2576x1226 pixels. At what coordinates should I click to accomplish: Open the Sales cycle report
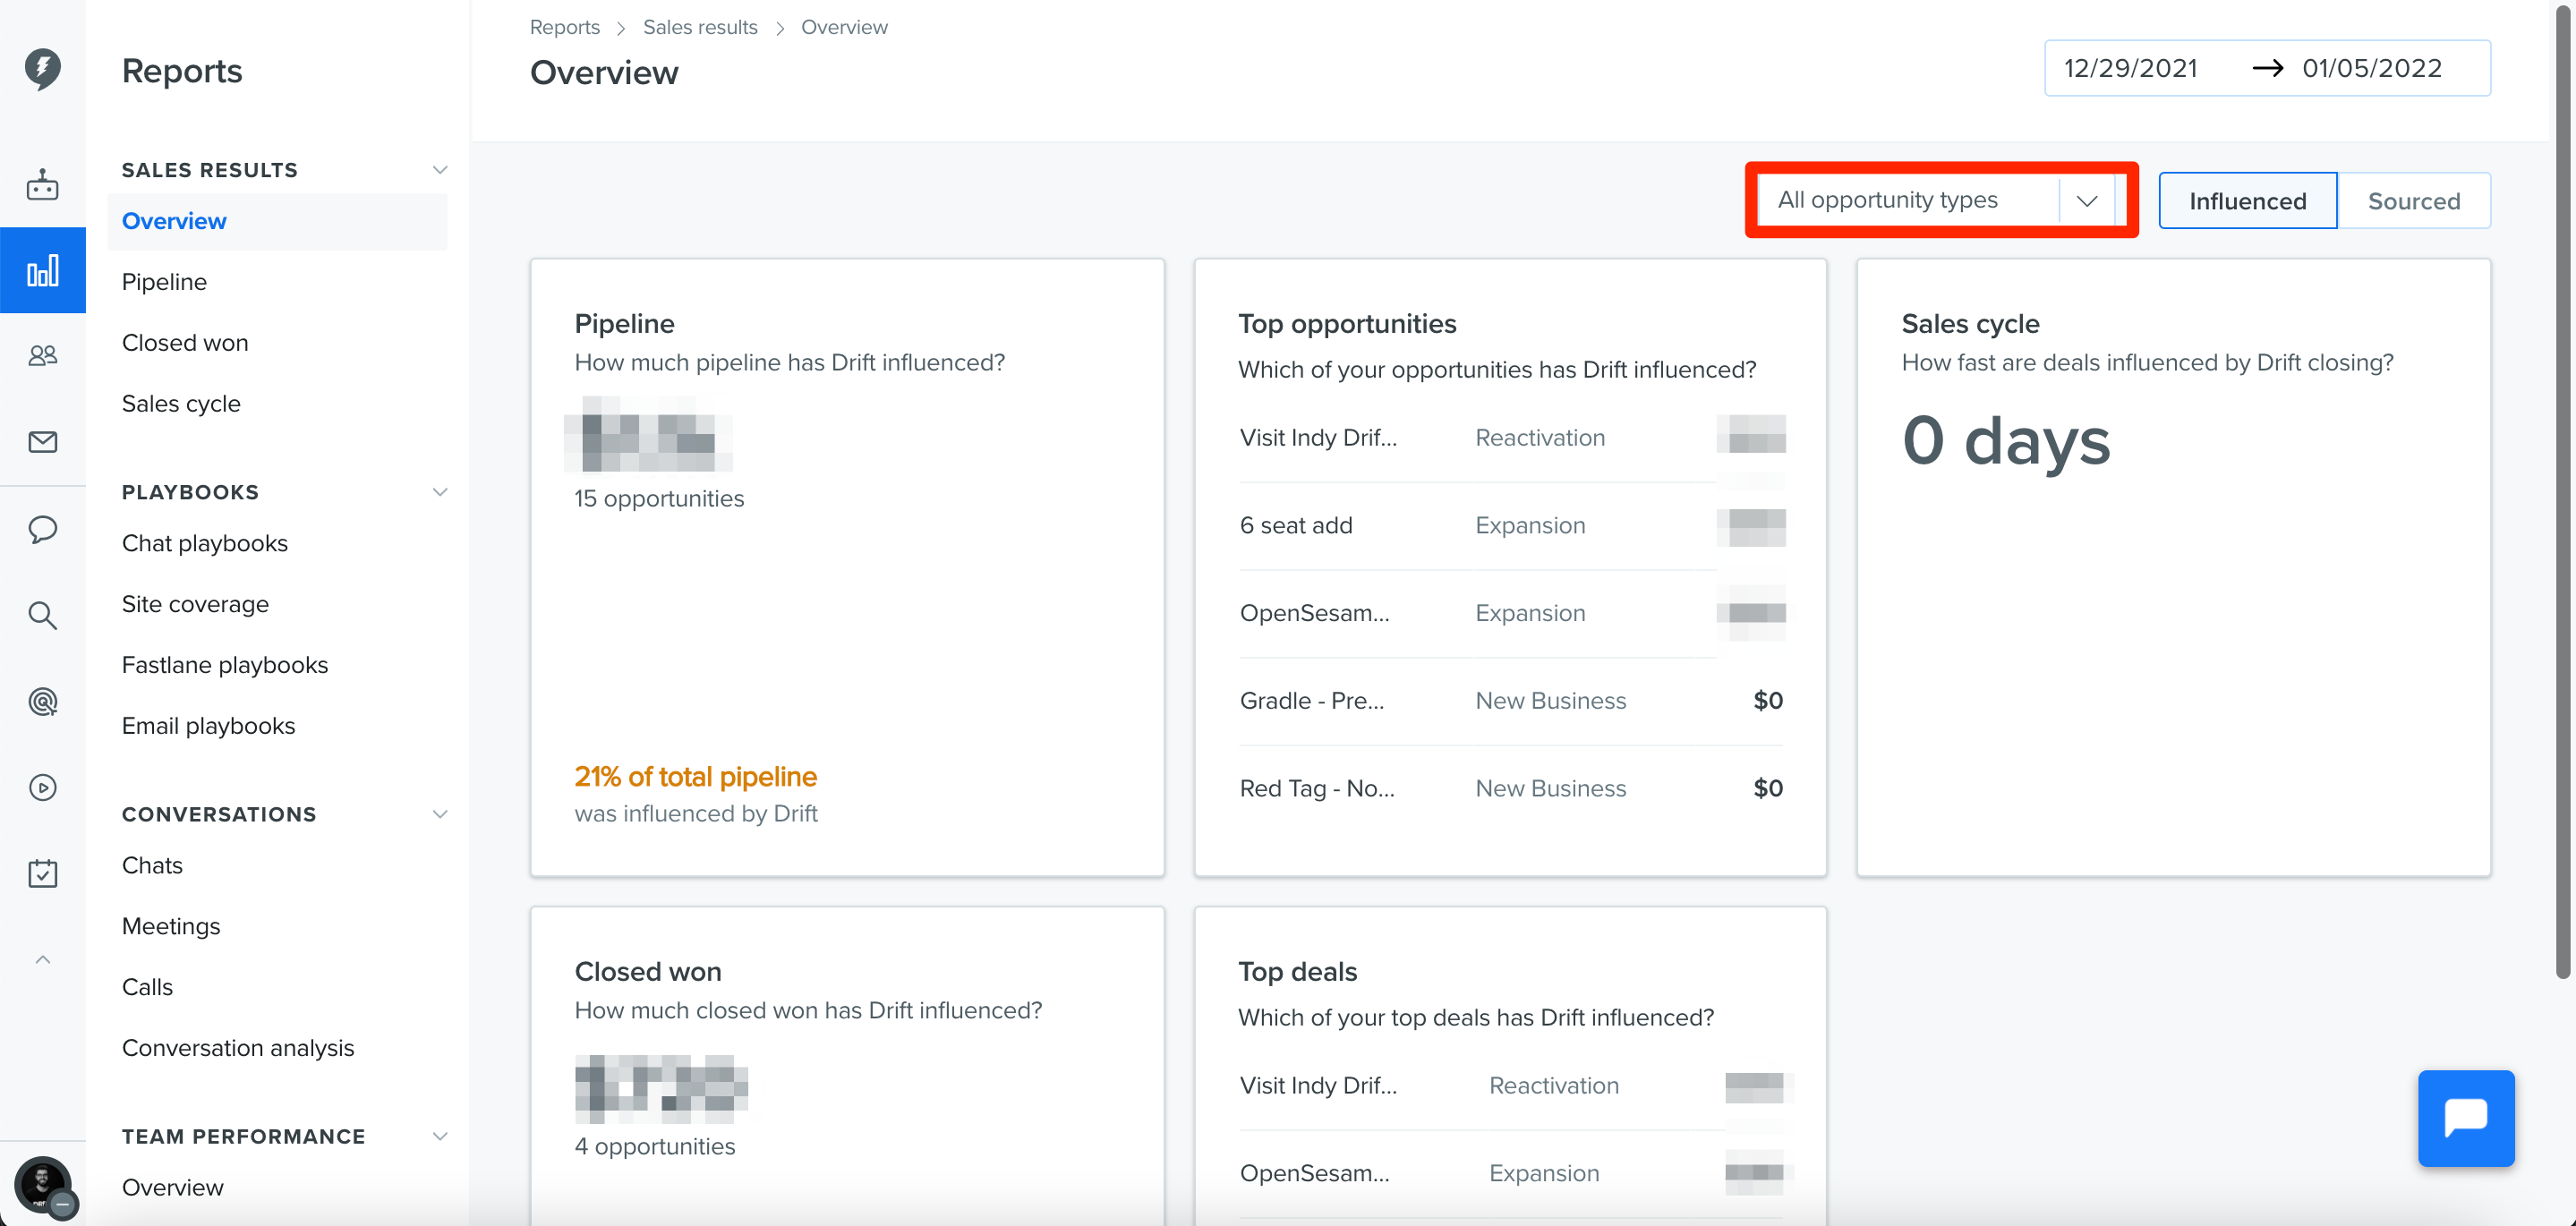(x=181, y=404)
